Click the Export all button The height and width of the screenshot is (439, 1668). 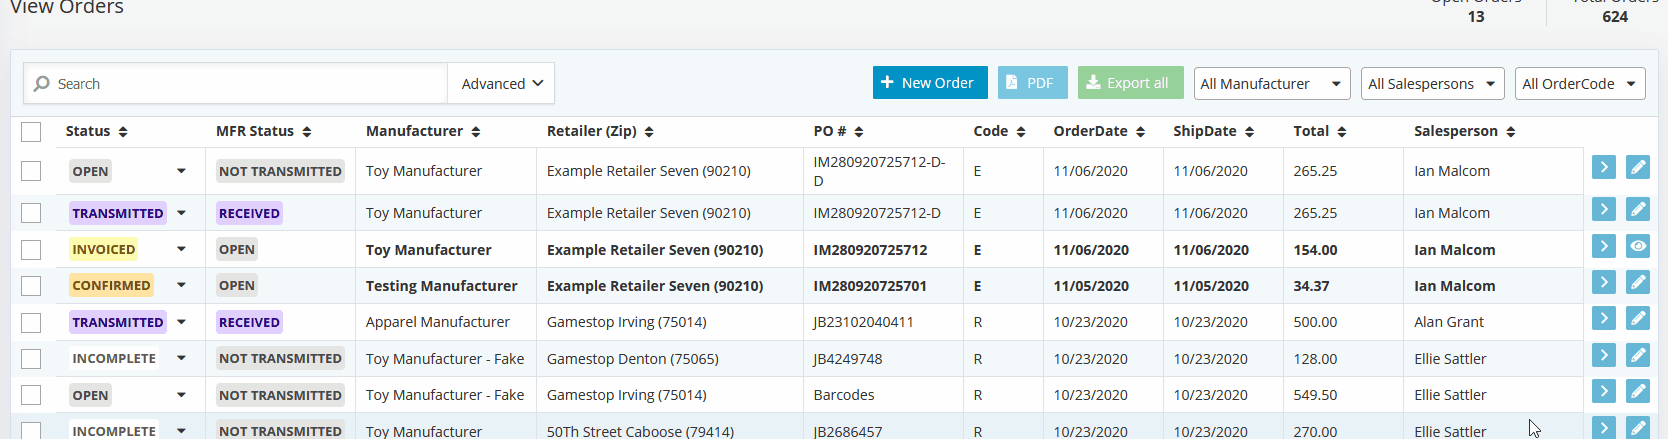click(1130, 83)
